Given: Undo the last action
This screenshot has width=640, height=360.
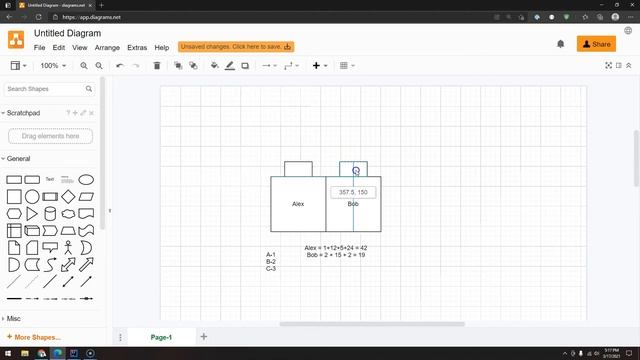Looking at the screenshot, I should 120,66.
